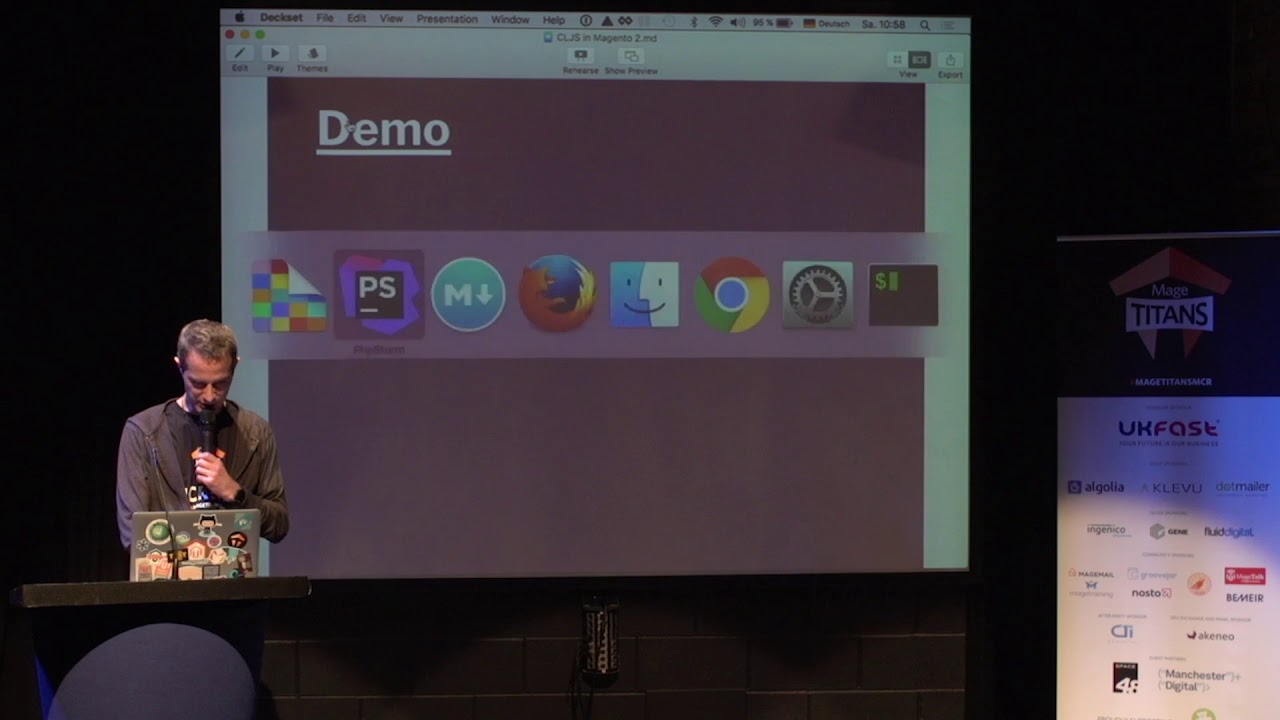Viewport: 1280px width, 720px height.
Task: Switch to Google Chrome icon
Action: point(731,294)
